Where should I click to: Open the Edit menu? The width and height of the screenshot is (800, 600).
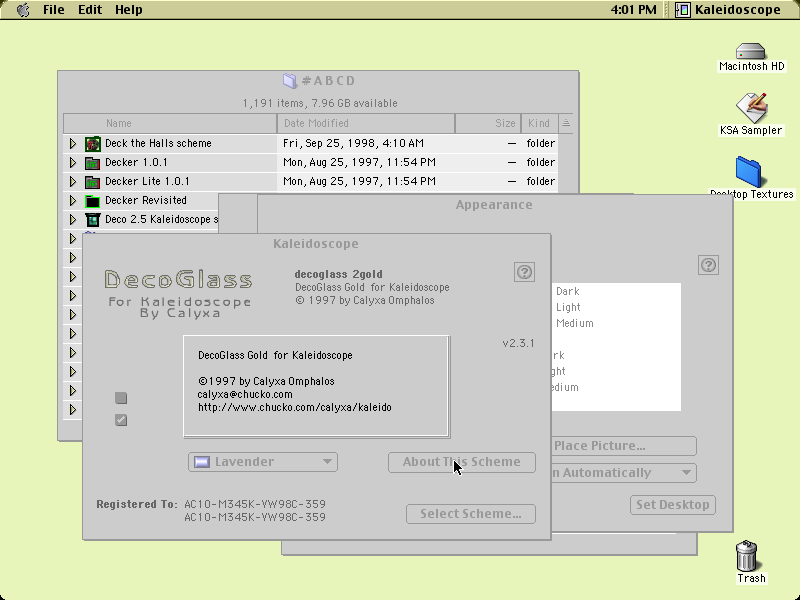click(x=90, y=10)
